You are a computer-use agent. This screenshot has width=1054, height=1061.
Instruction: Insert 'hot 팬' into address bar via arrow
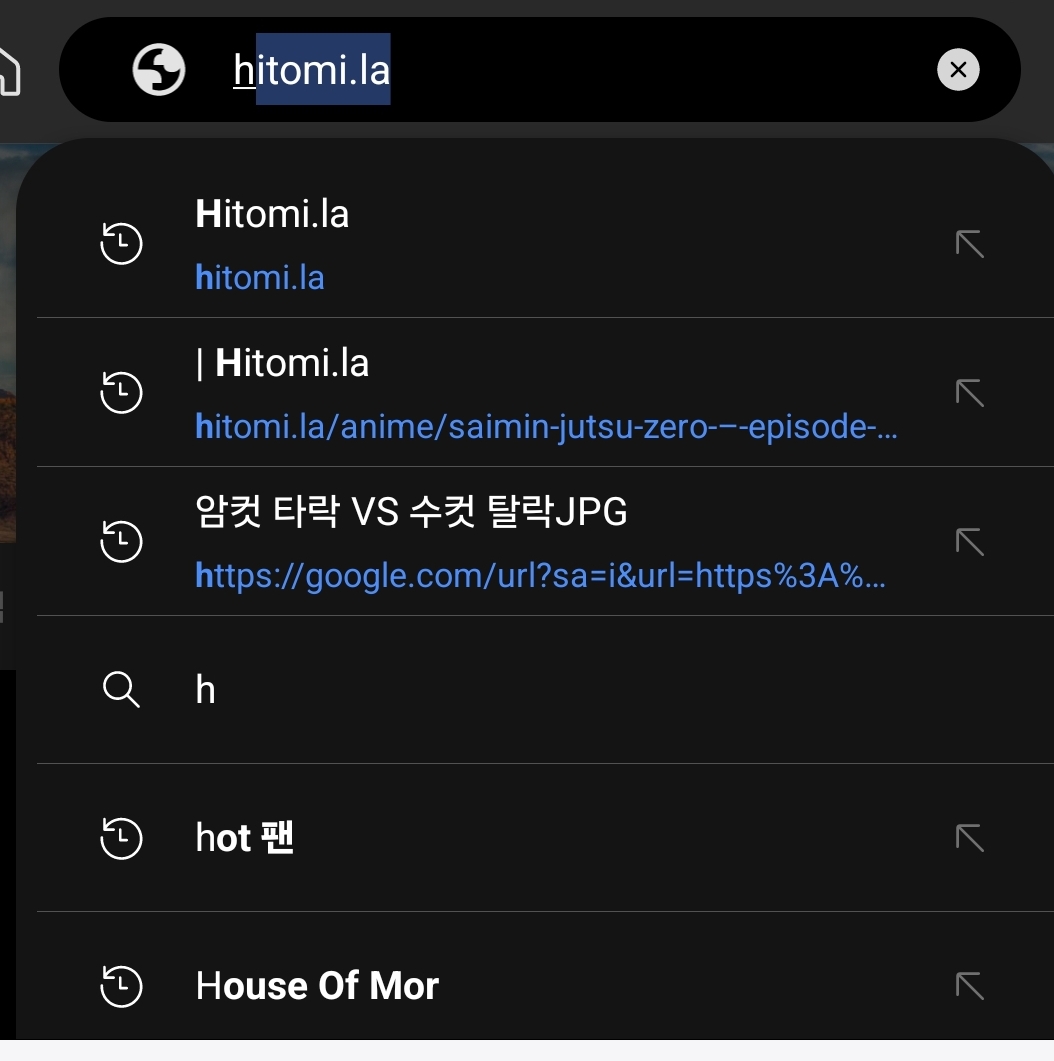[x=969, y=838]
